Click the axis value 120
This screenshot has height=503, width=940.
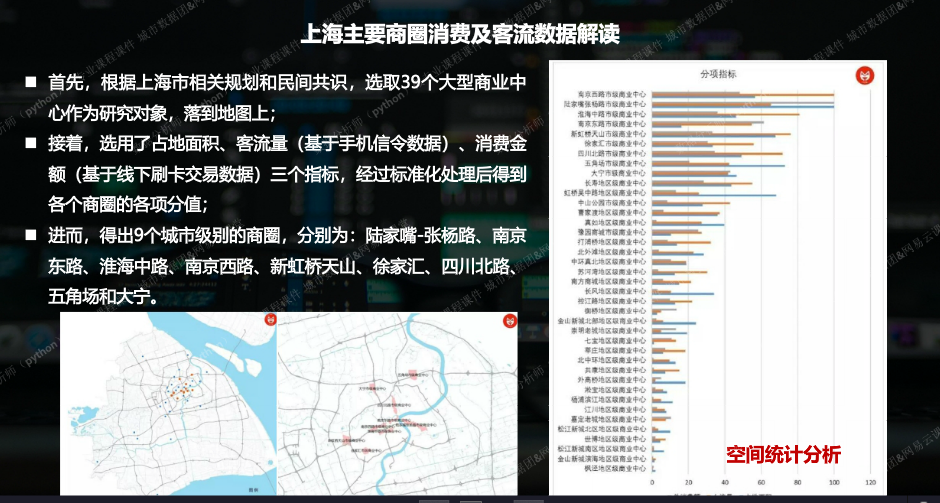tap(871, 483)
